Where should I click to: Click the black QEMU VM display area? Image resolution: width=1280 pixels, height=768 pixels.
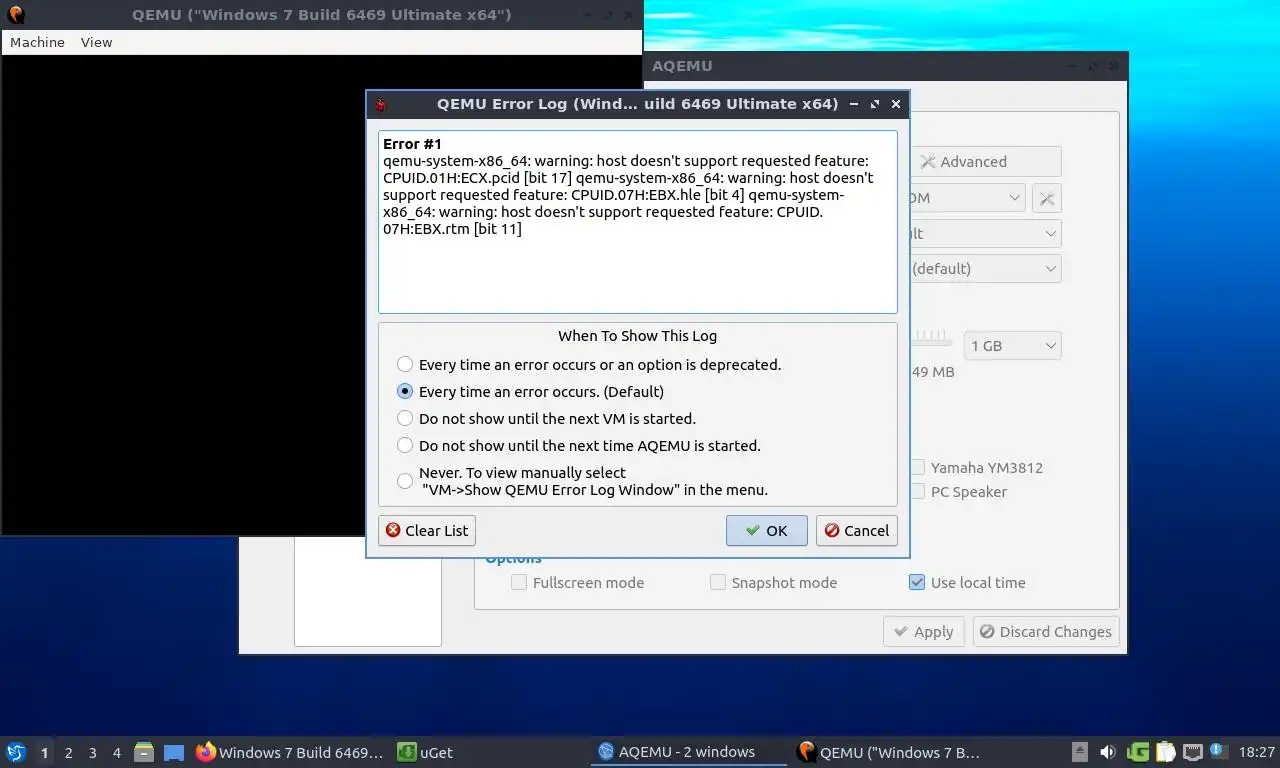pyautogui.click(x=185, y=295)
